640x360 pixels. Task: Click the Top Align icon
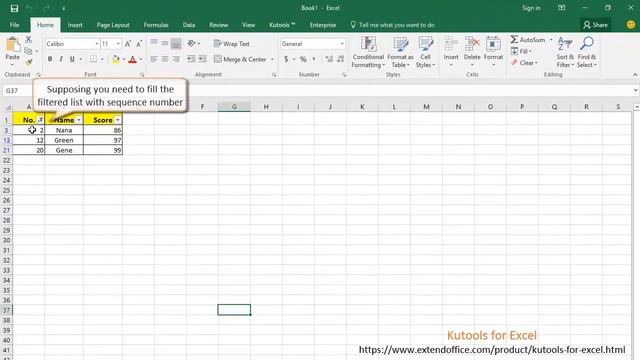click(x=154, y=43)
